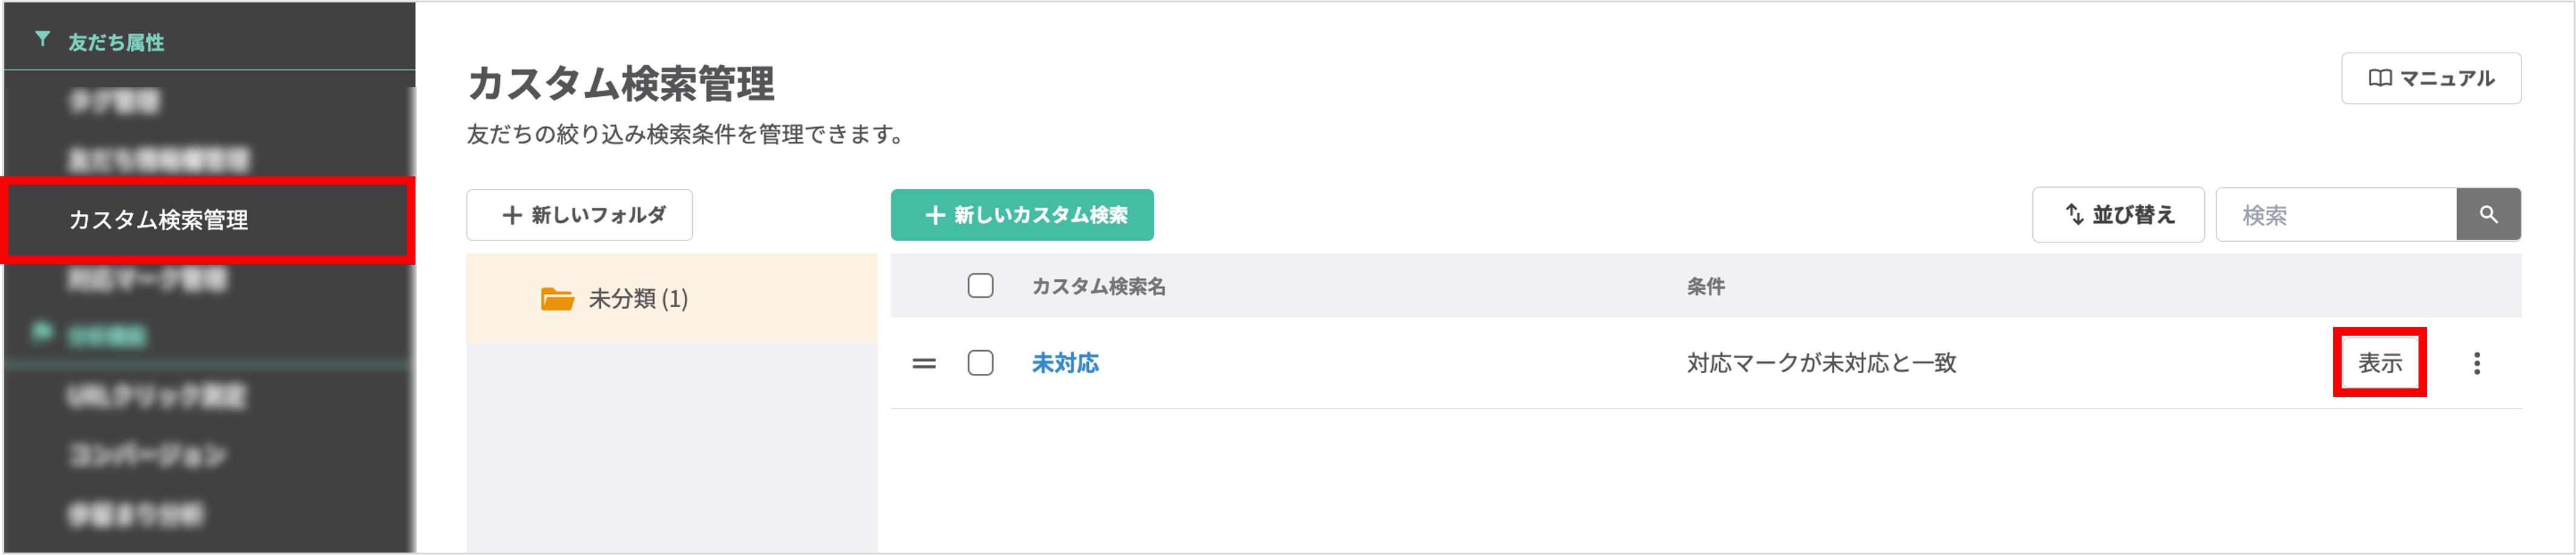The image size is (2576, 555).
Task: Click the drag handle beside 未対応
Action: click(x=925, y=364)
